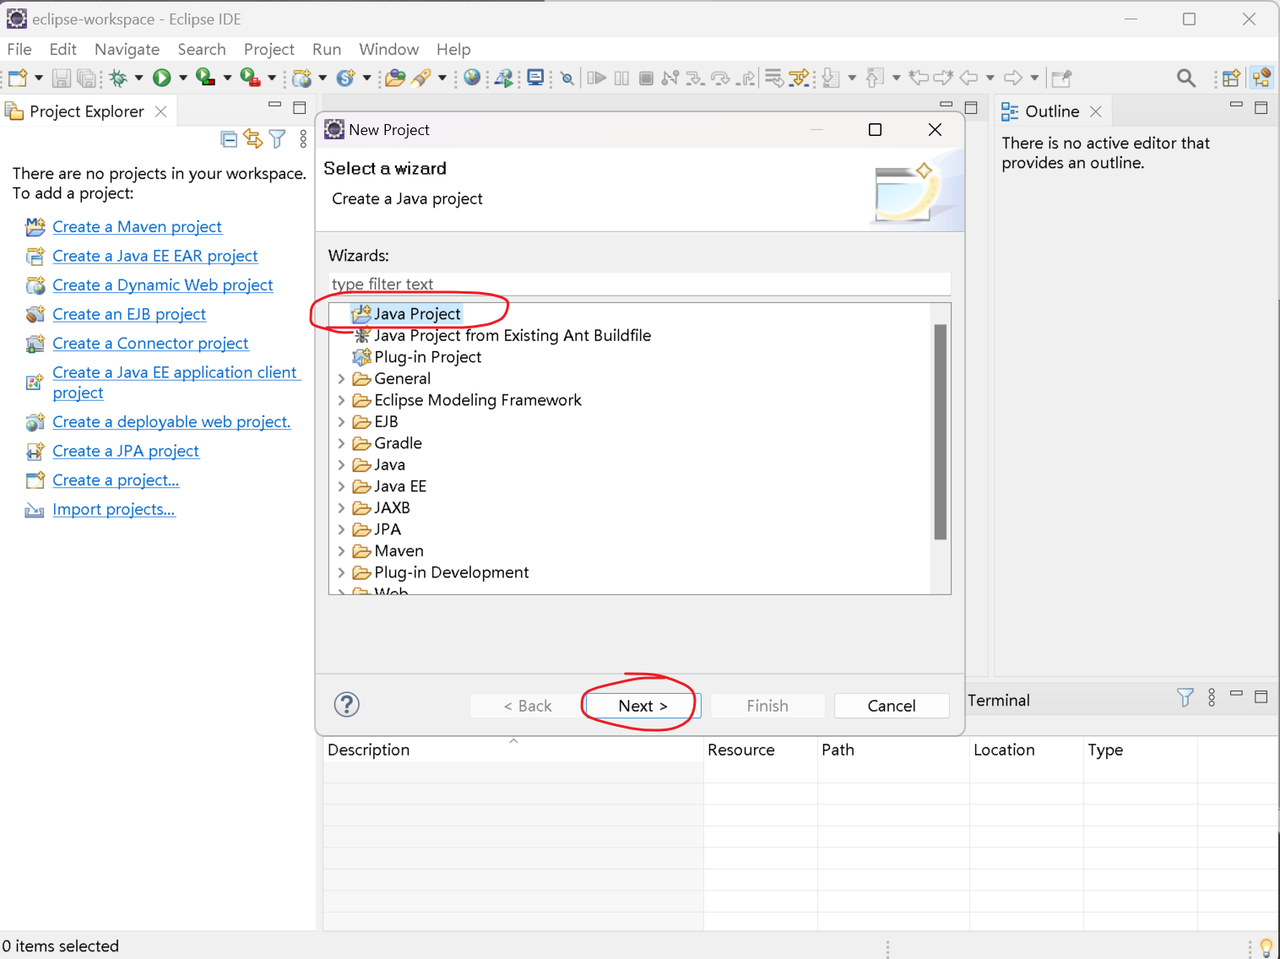Expand the Eclipse Modeling Framework folder

click(x=342, y=400)
